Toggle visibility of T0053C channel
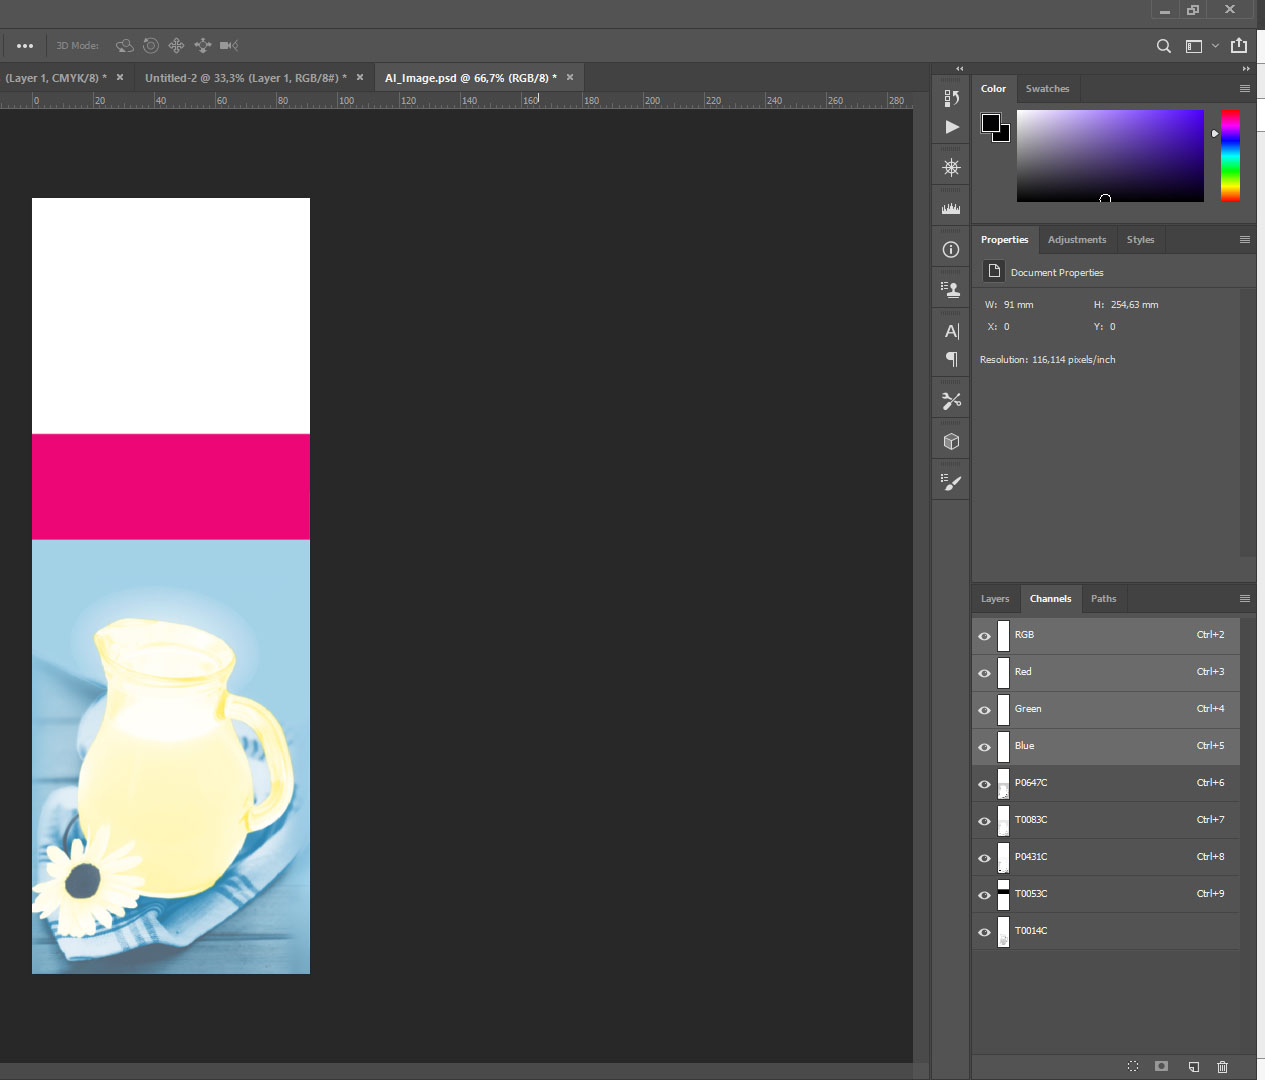The image size is (1265, 1080). [984, 895]
